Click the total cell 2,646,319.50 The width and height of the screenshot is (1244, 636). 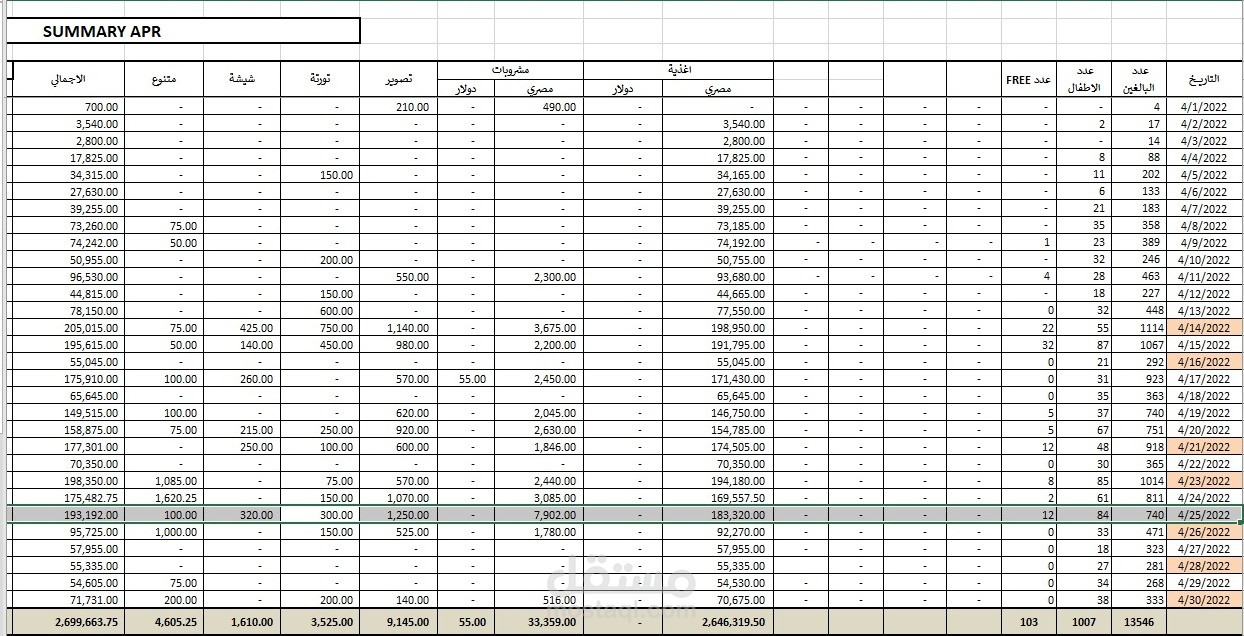pos(718,621)
